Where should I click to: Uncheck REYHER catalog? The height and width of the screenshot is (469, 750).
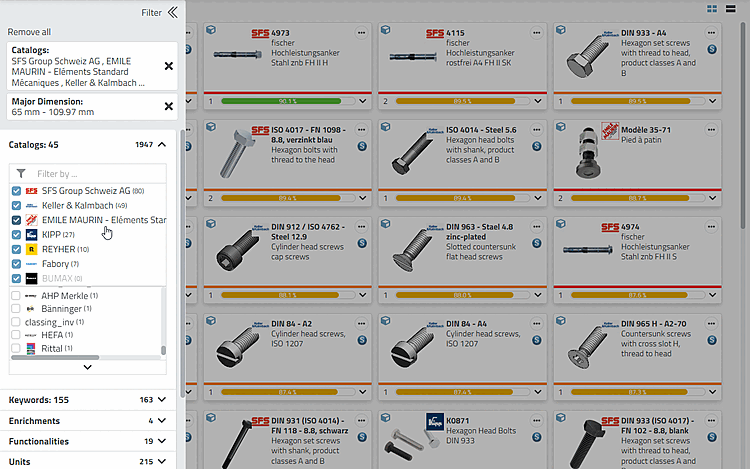(x=16, y=249)
